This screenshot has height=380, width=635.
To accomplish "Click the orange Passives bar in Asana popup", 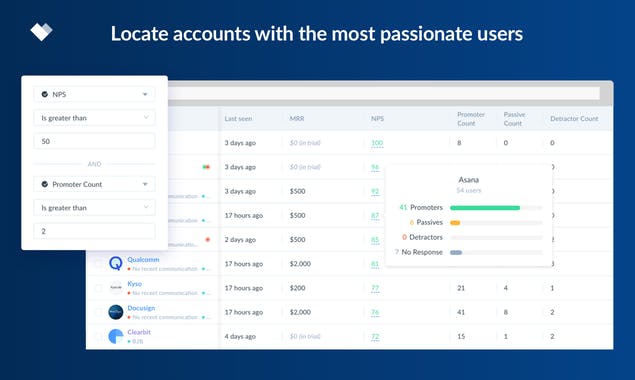I will click(455, 223).
